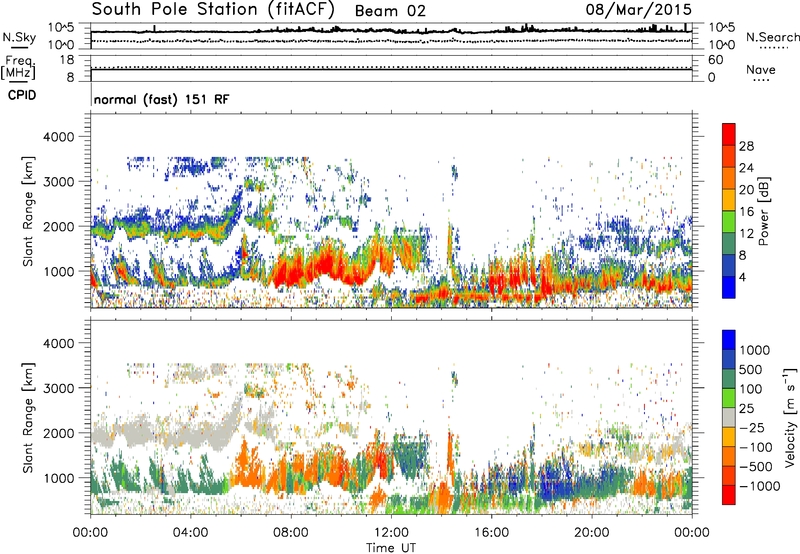Click 'Slant Range [km]' label of the velocity panel
This screenshot has width=800, height=554.
pyautogui.click(x=28, y=417)
